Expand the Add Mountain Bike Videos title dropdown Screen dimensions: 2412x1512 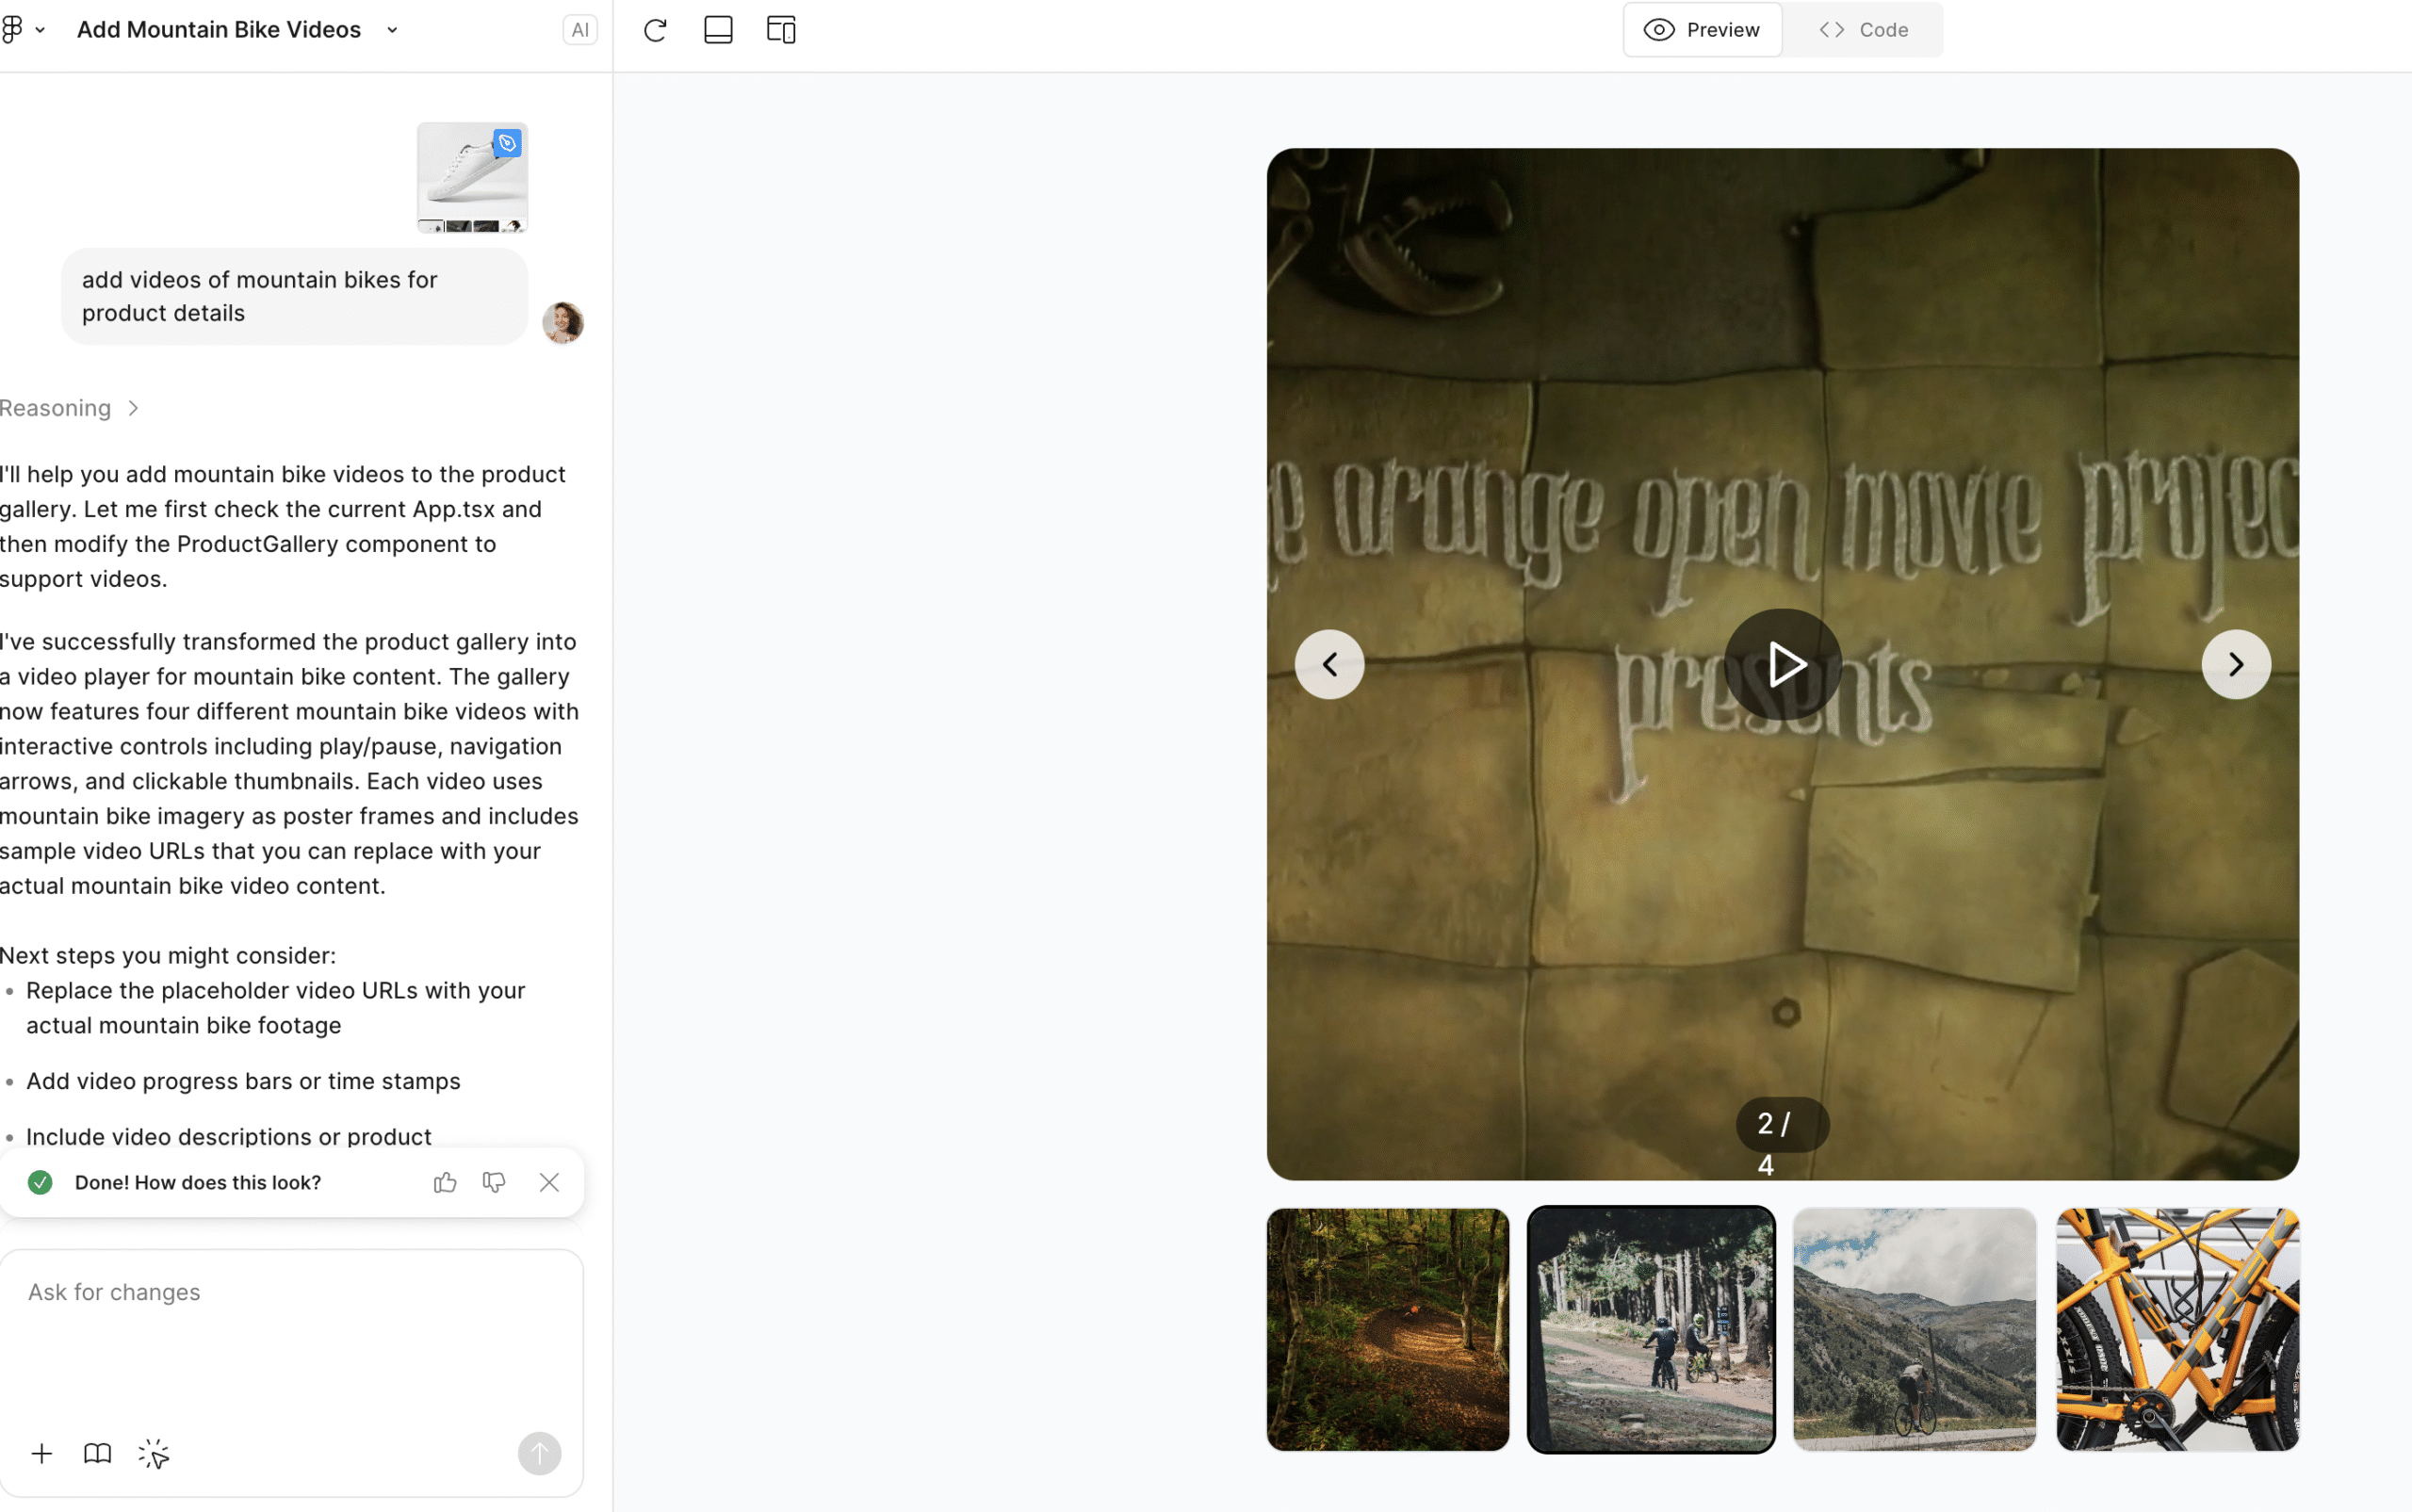point(392,30)
